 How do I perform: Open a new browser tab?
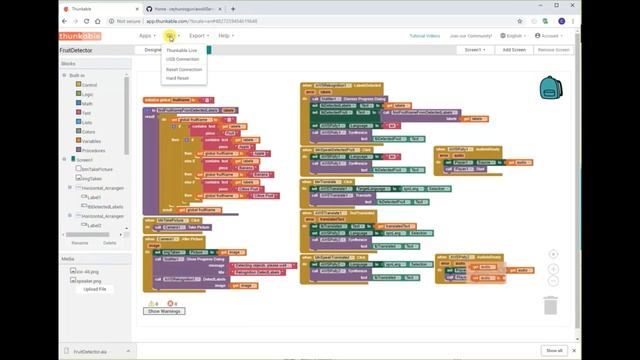233,9
